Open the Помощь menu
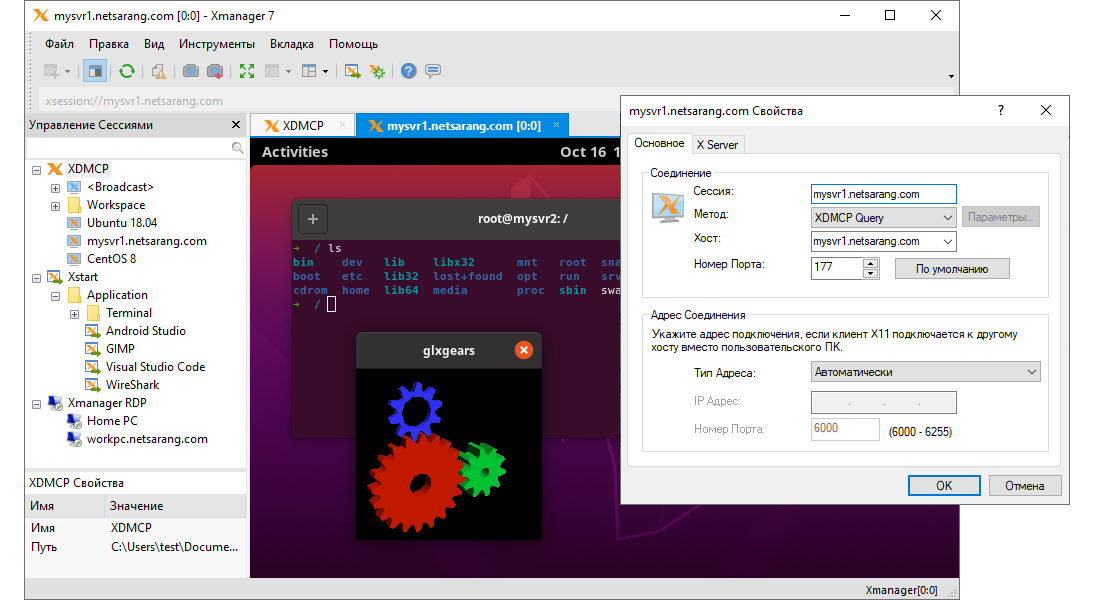 point(354,44)
